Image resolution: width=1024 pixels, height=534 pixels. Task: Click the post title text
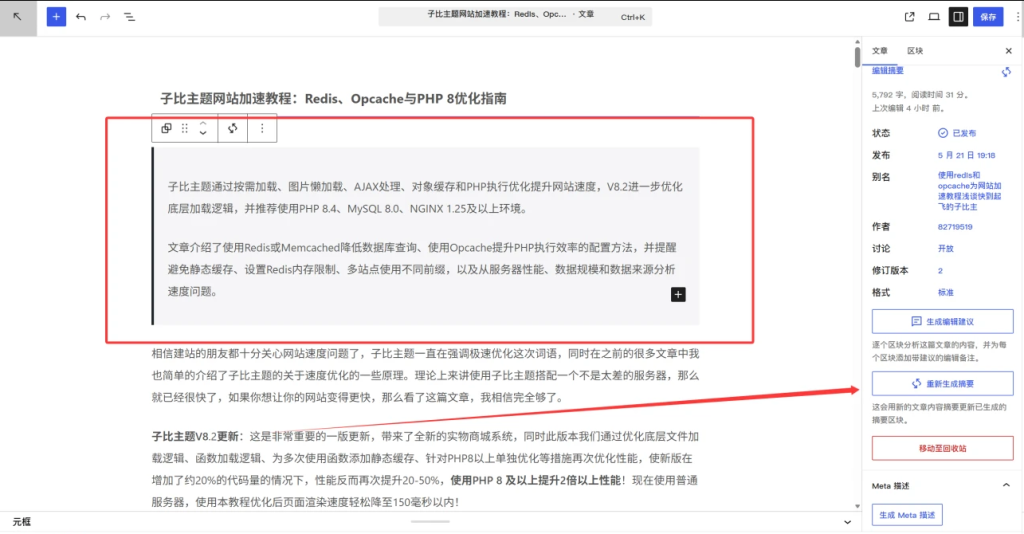334,99
